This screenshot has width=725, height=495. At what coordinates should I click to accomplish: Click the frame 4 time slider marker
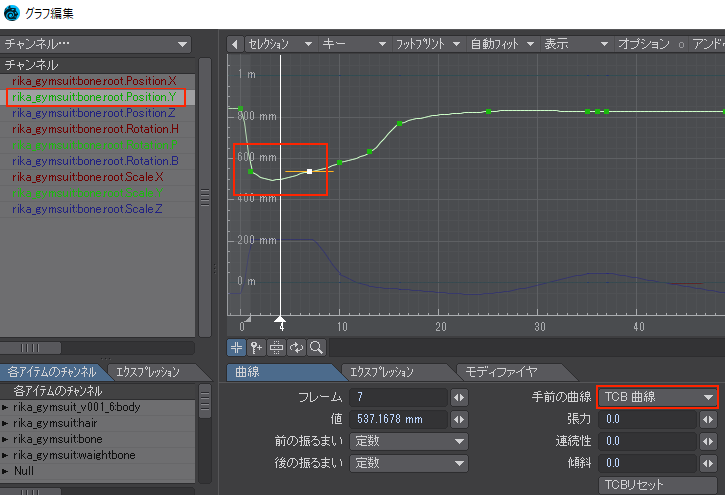(x=280, y=320)
